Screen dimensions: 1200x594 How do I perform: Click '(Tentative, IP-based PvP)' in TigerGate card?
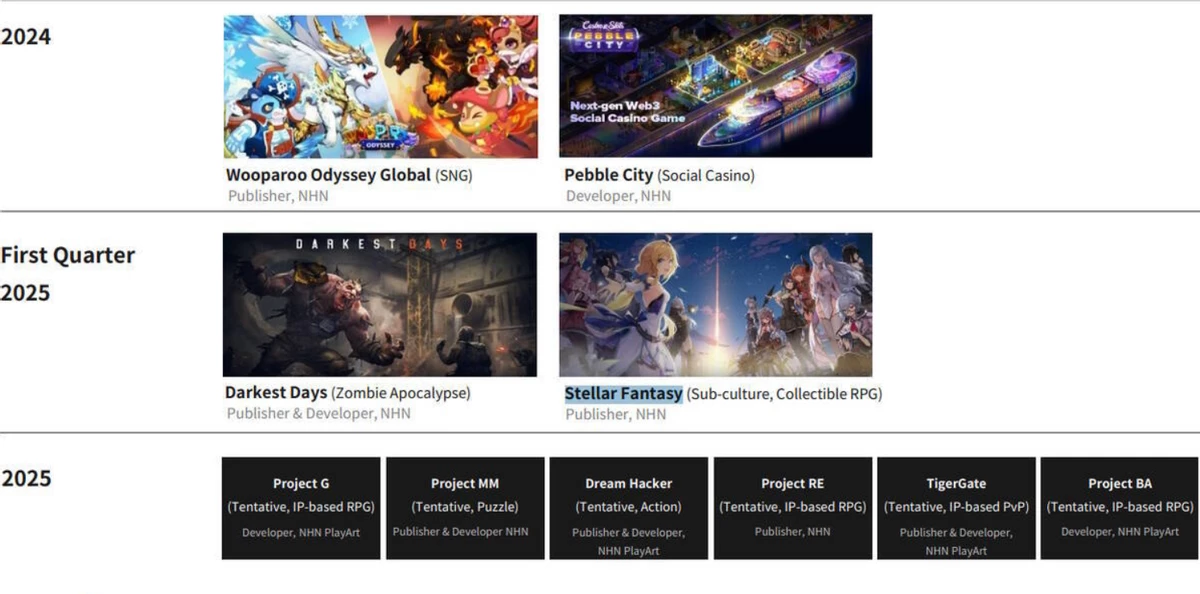956,507
